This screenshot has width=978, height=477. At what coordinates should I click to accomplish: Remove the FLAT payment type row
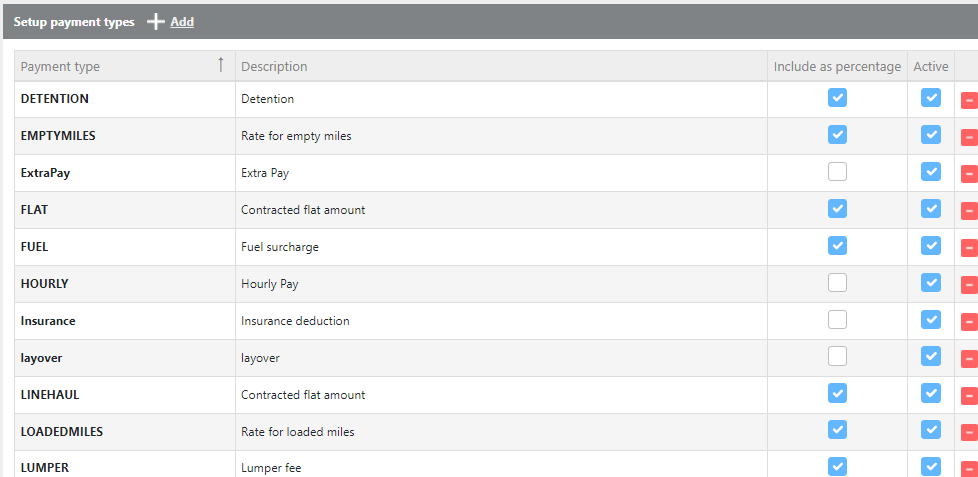[x=969, y=211]
